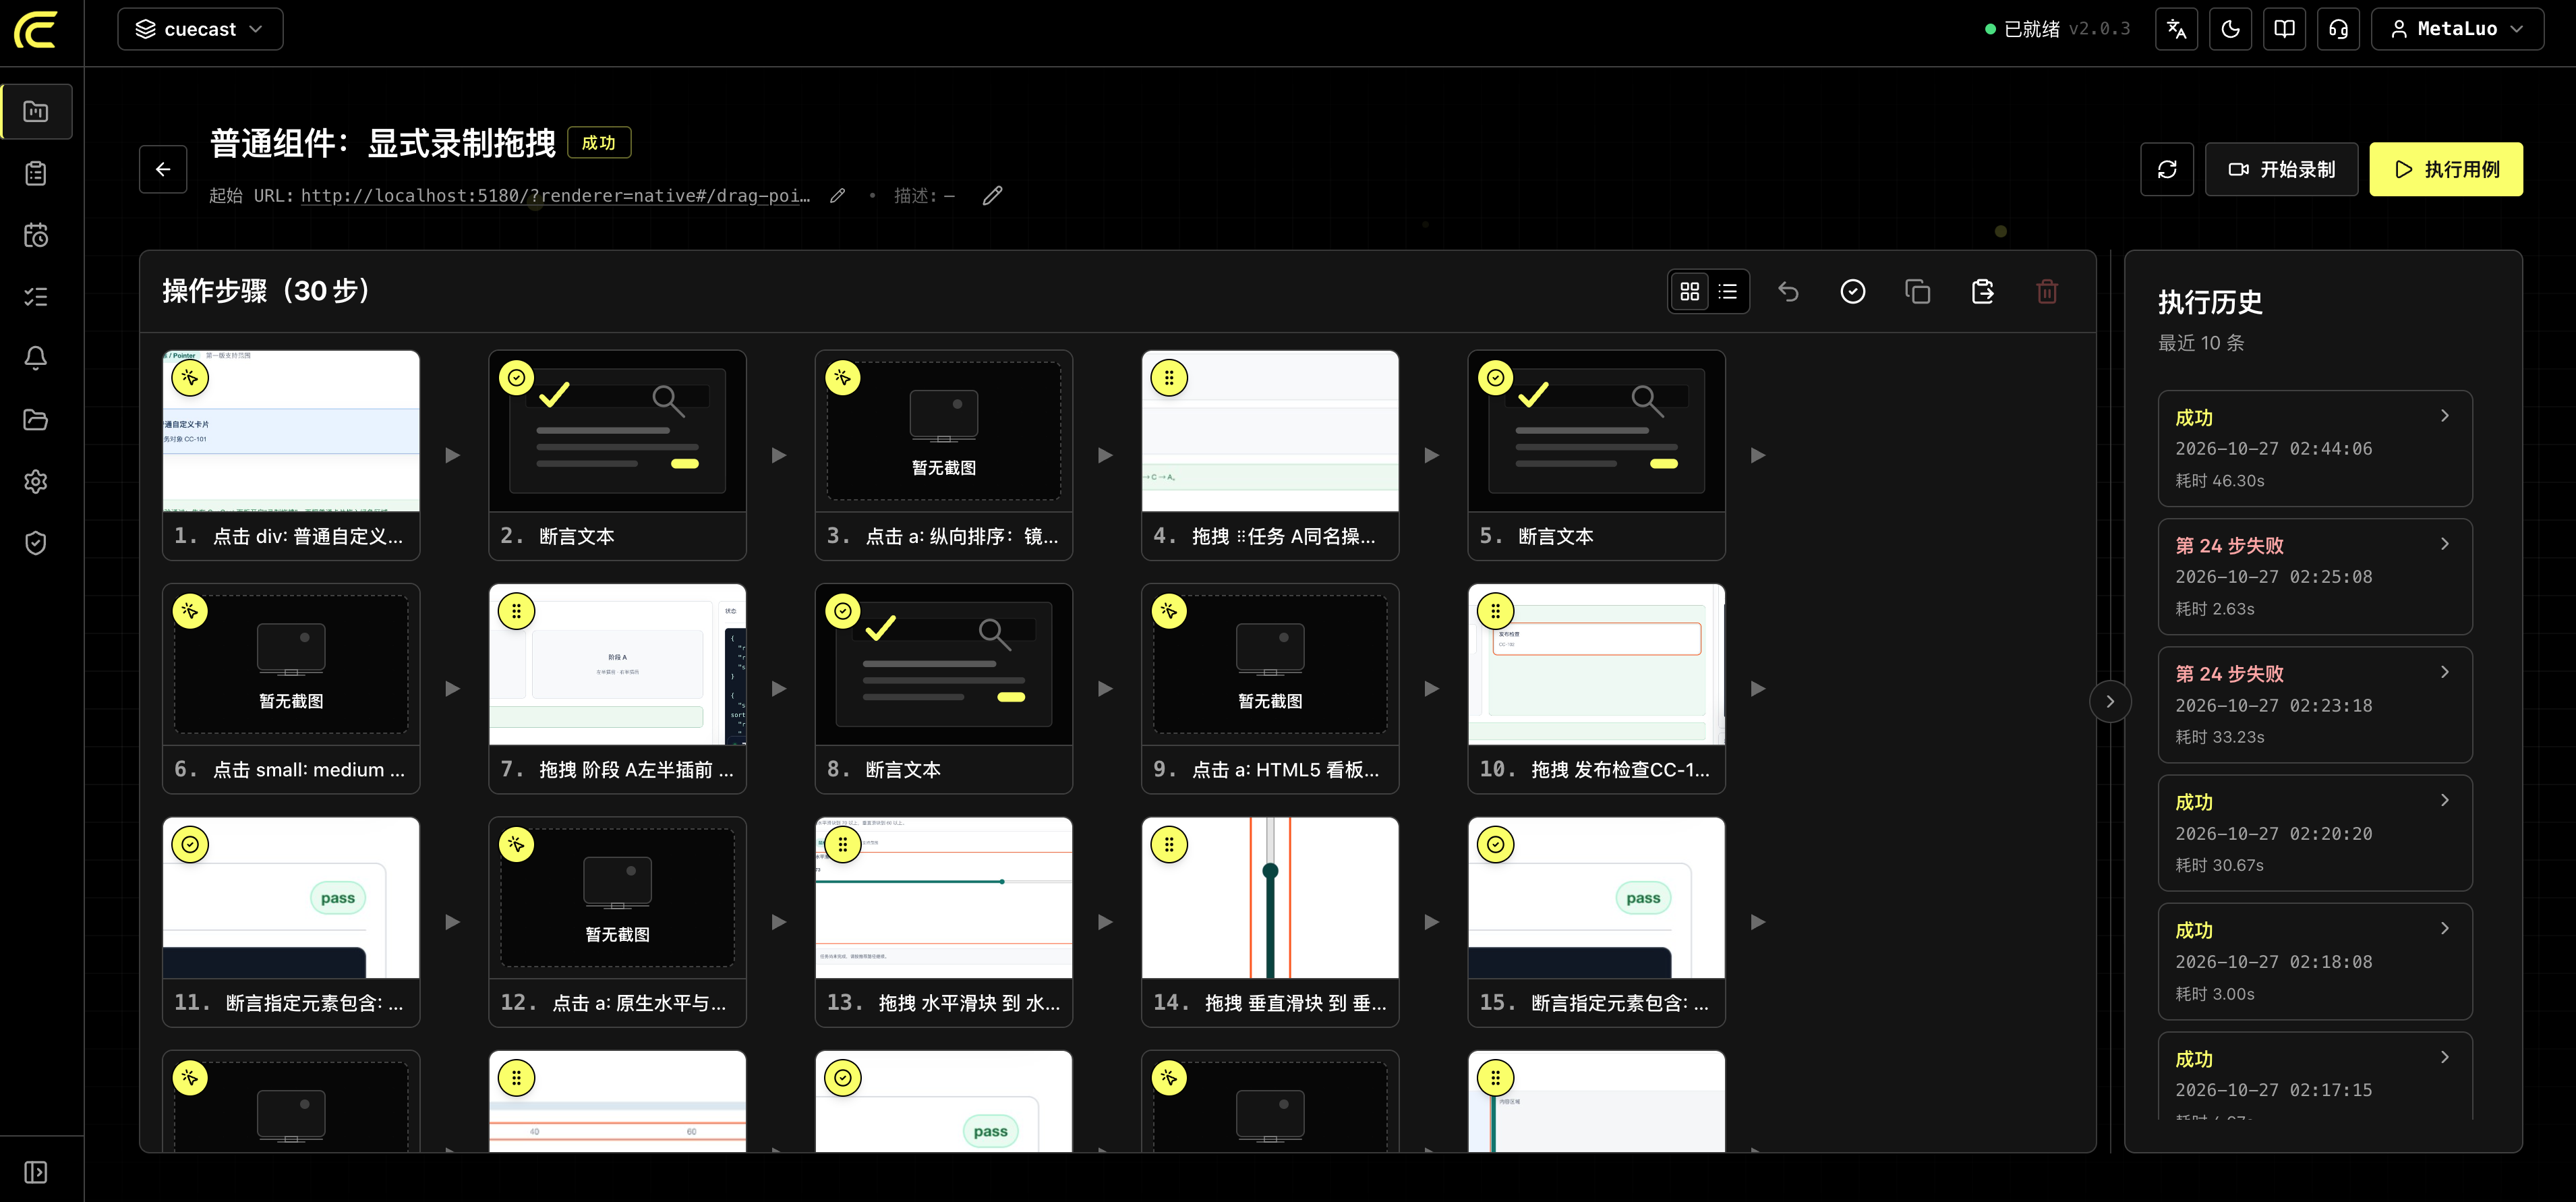This screenshot has width=2576, height=1202.
Task: Open step 1 点击 div thumbnail
Action: 291,431
